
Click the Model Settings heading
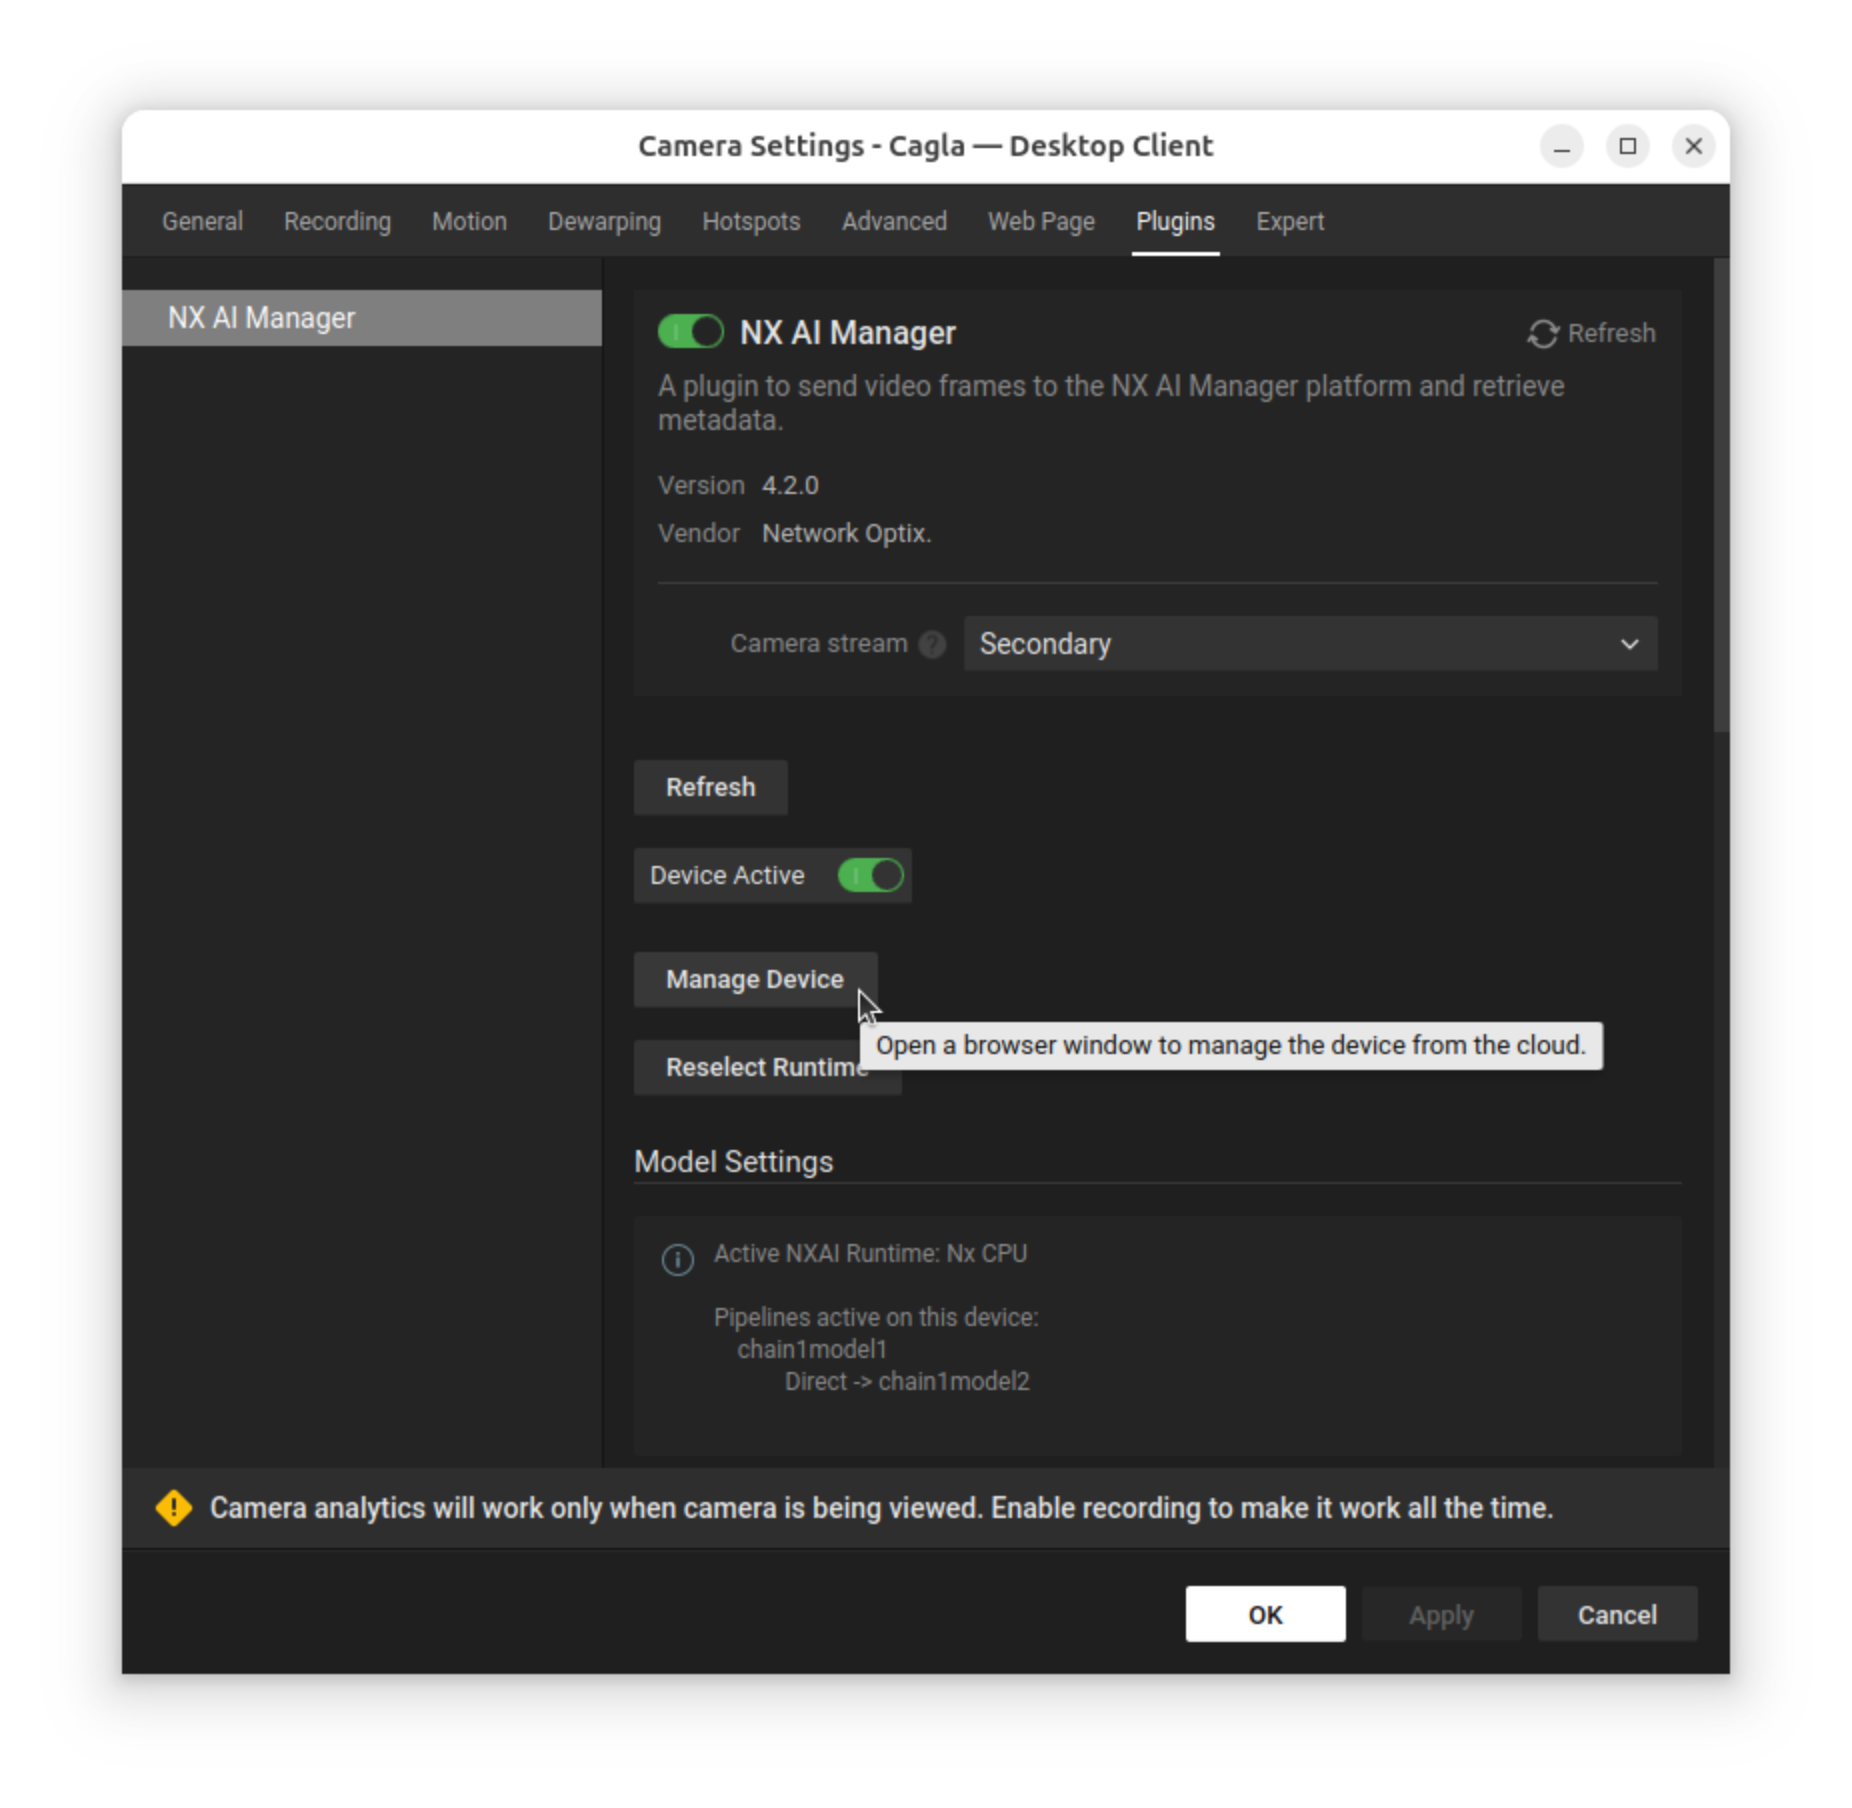733,1162
